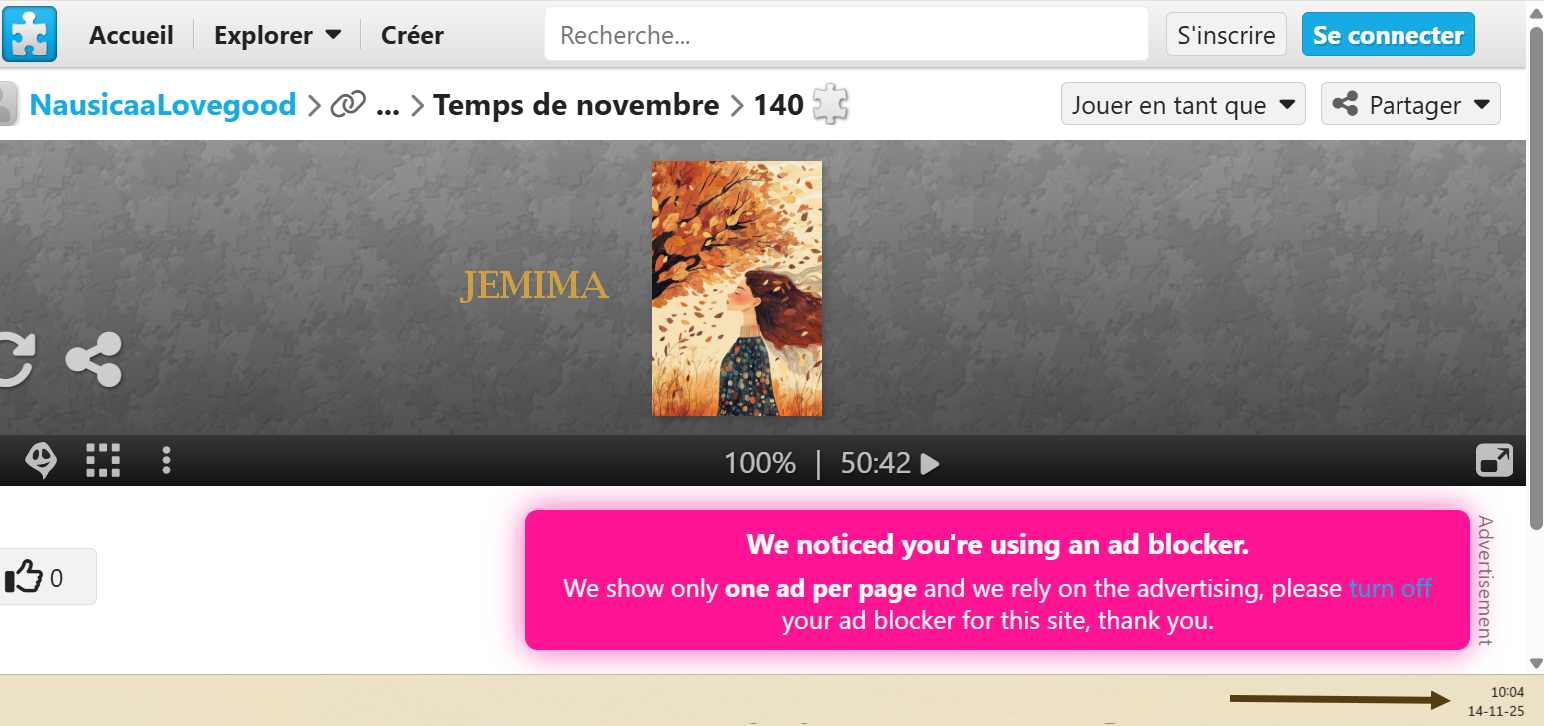Click the Se connecter button
This screenshot has width=1544, height=726.
pyautogui.click(x=1388, y=35)
